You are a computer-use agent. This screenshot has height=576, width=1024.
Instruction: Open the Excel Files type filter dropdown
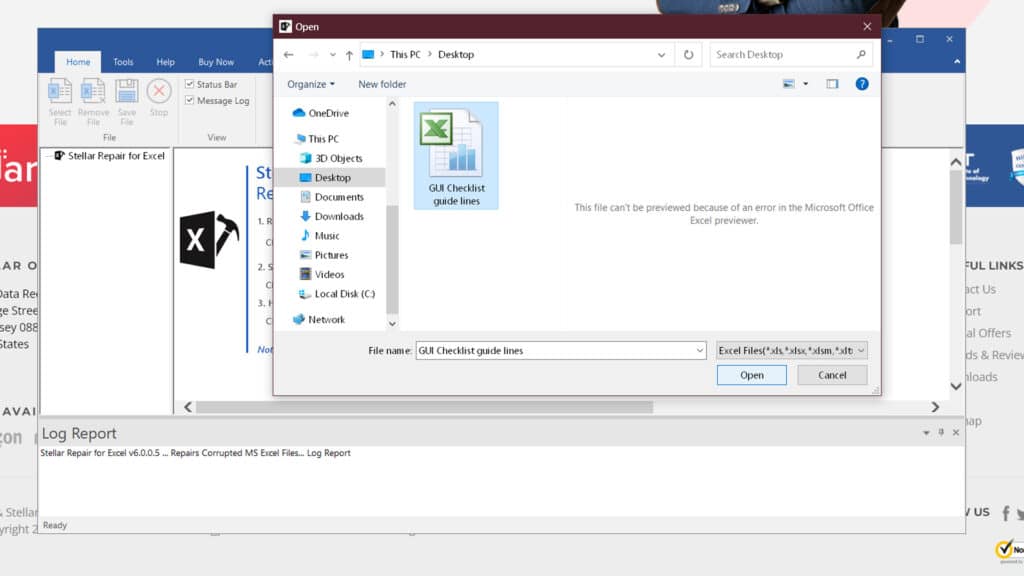tap(792, 351)
